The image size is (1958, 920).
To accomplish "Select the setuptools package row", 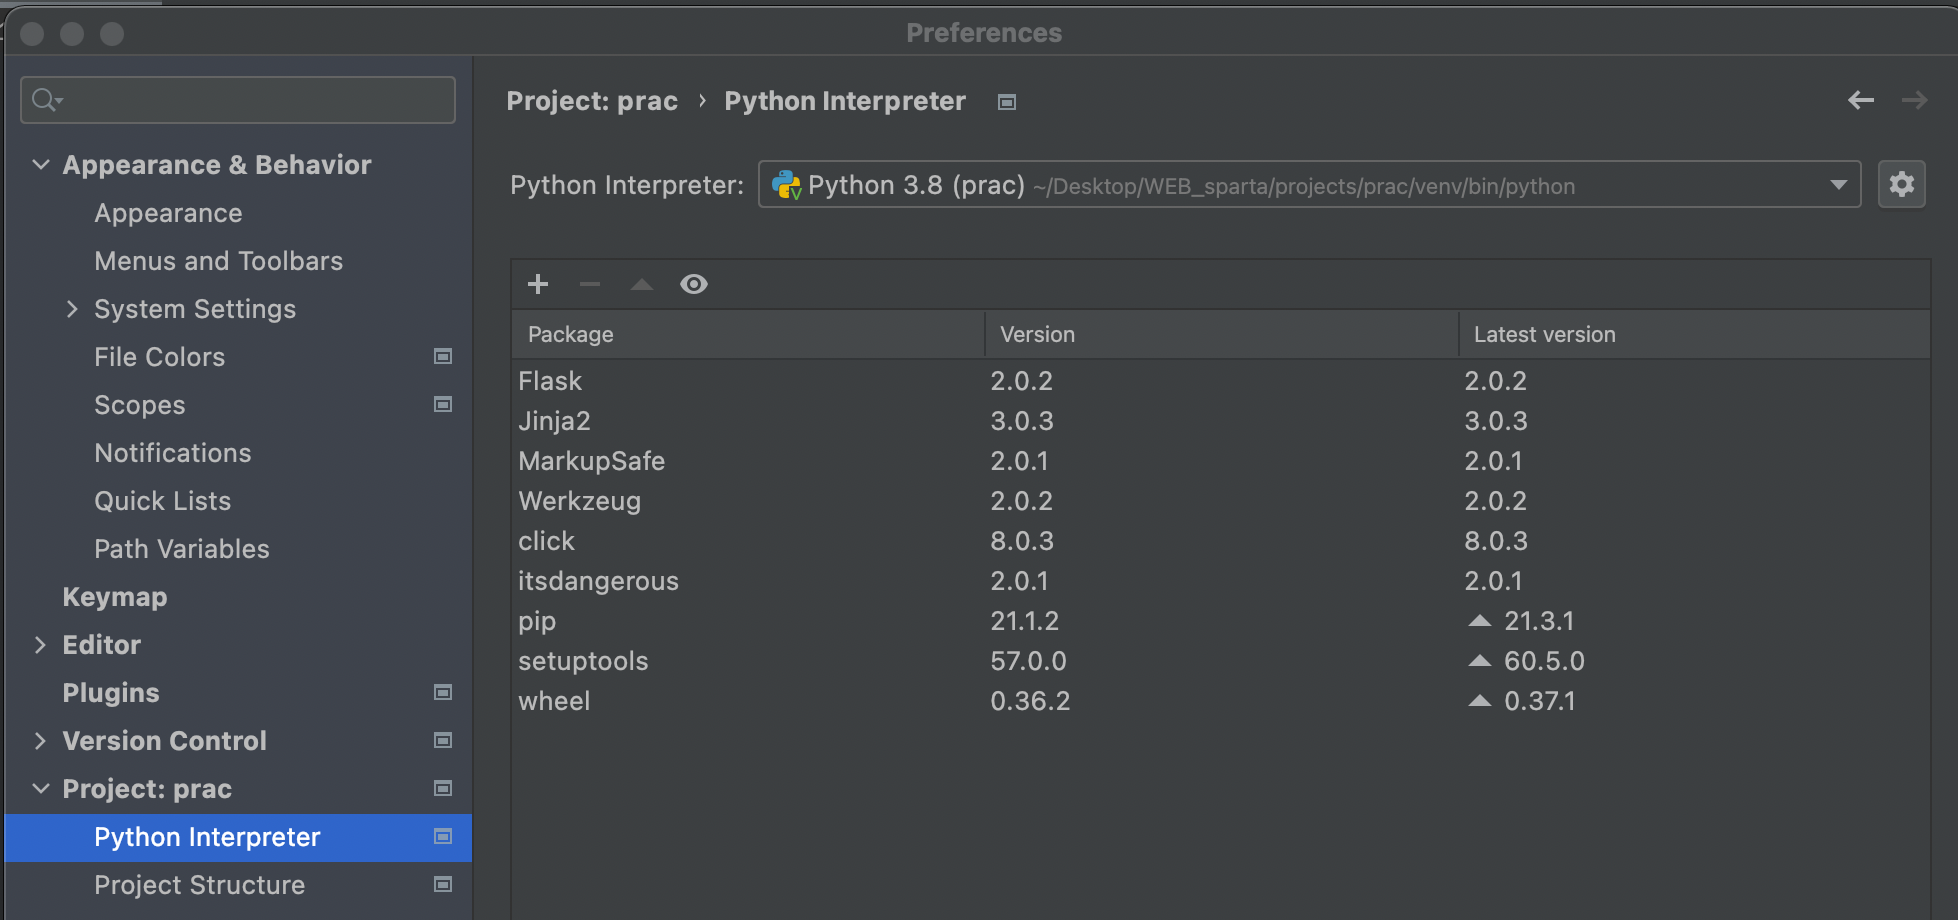I will coord(1220,661).
